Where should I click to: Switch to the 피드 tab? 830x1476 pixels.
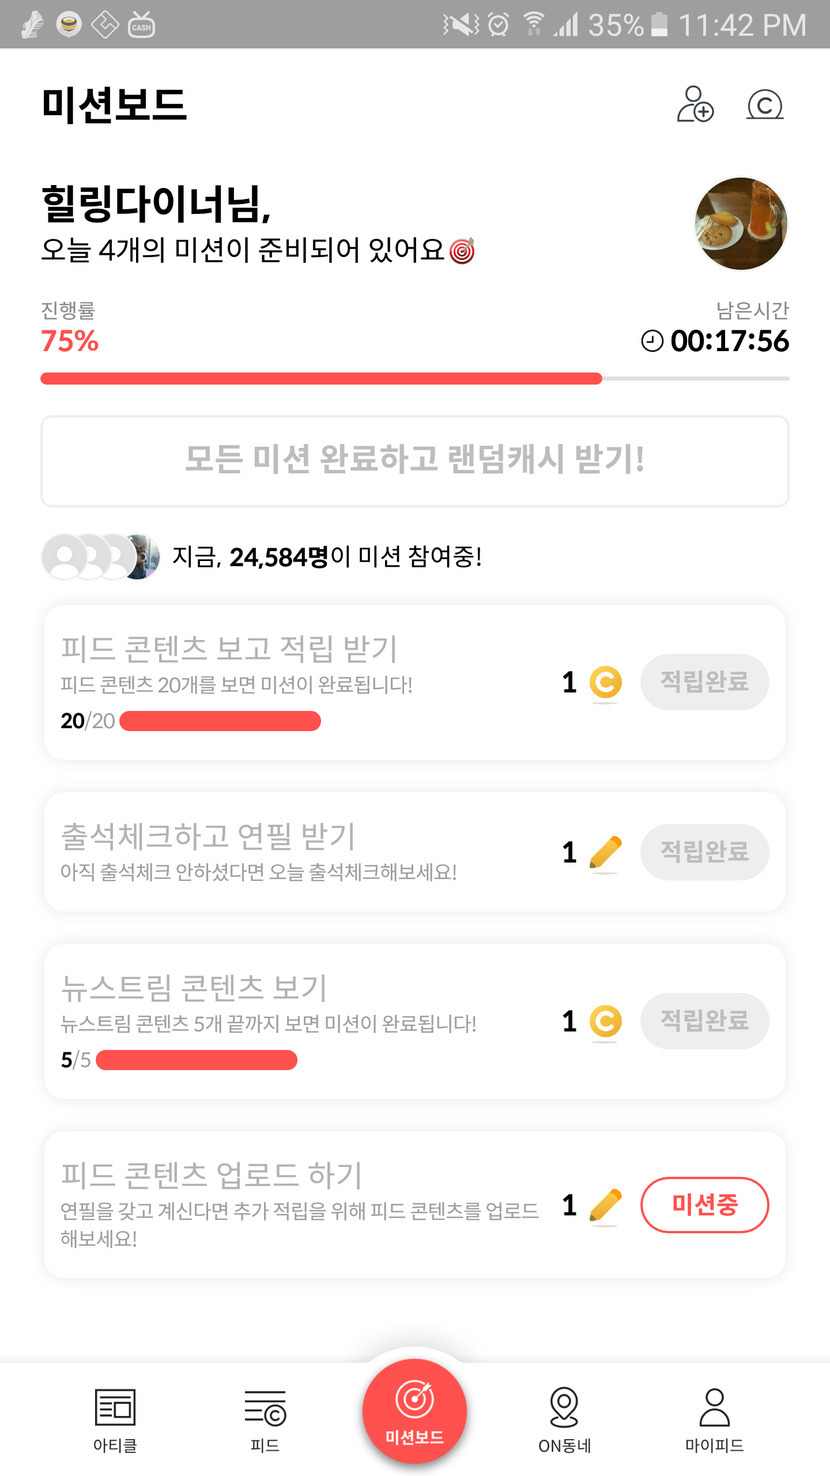[x=265, y=1418]
